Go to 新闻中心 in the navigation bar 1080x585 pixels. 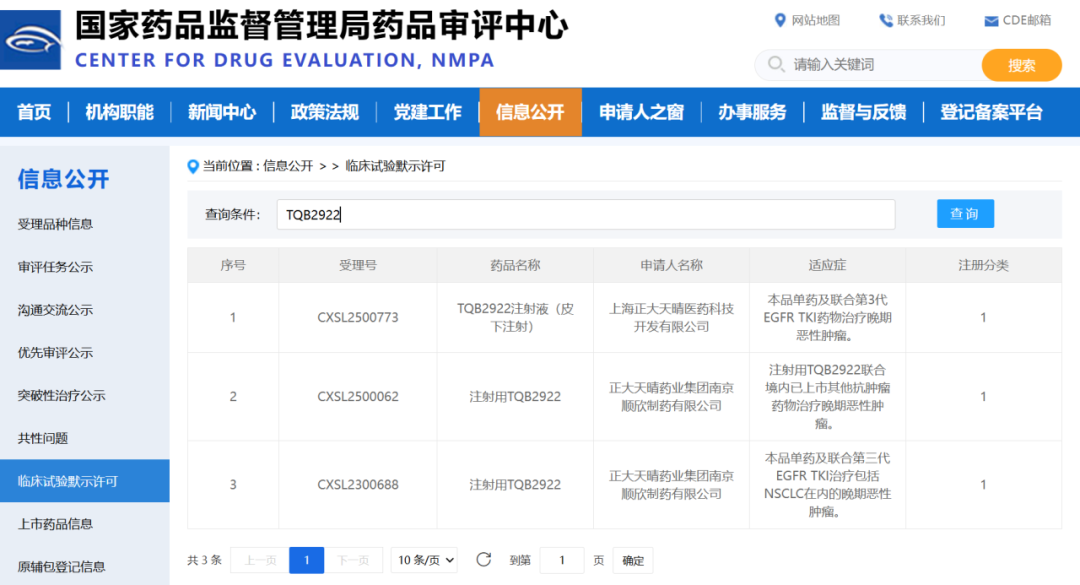(222, 112)
